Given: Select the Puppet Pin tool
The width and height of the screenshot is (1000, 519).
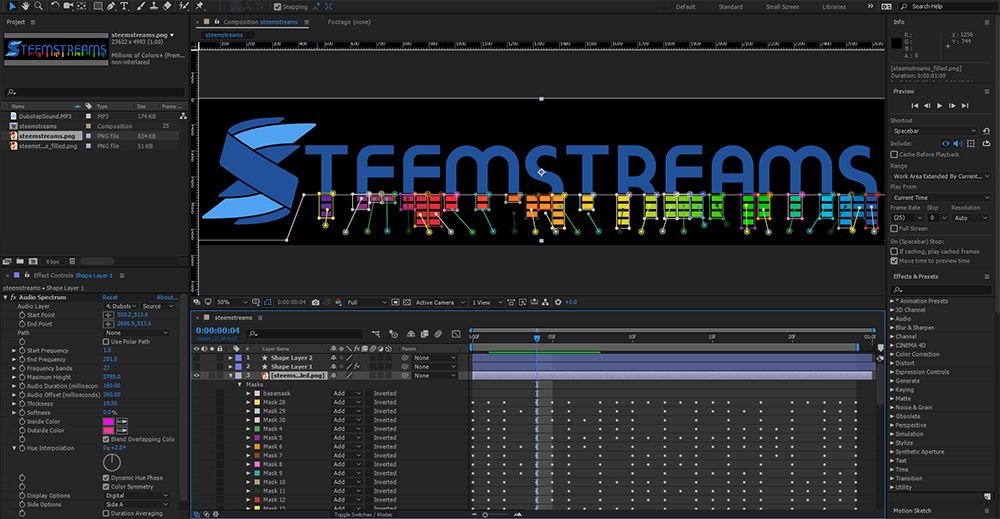Looking at the screenshot, I should click(200, 6).
